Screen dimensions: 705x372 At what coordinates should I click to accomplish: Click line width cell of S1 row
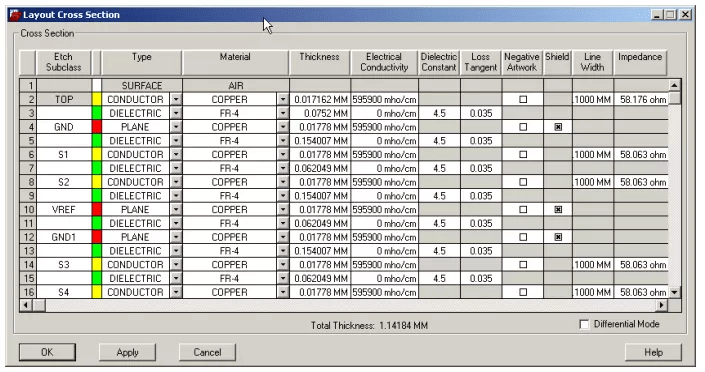click(x=593, y=154)
